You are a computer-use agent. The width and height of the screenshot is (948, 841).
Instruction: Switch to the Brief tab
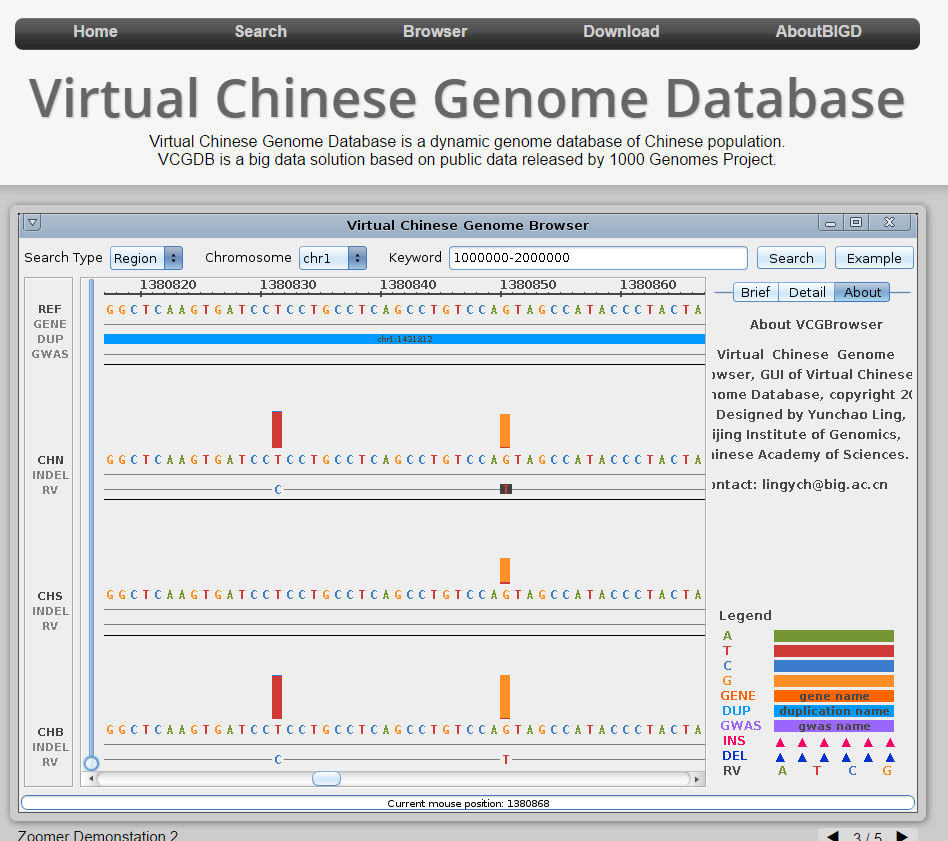(756, 292)
